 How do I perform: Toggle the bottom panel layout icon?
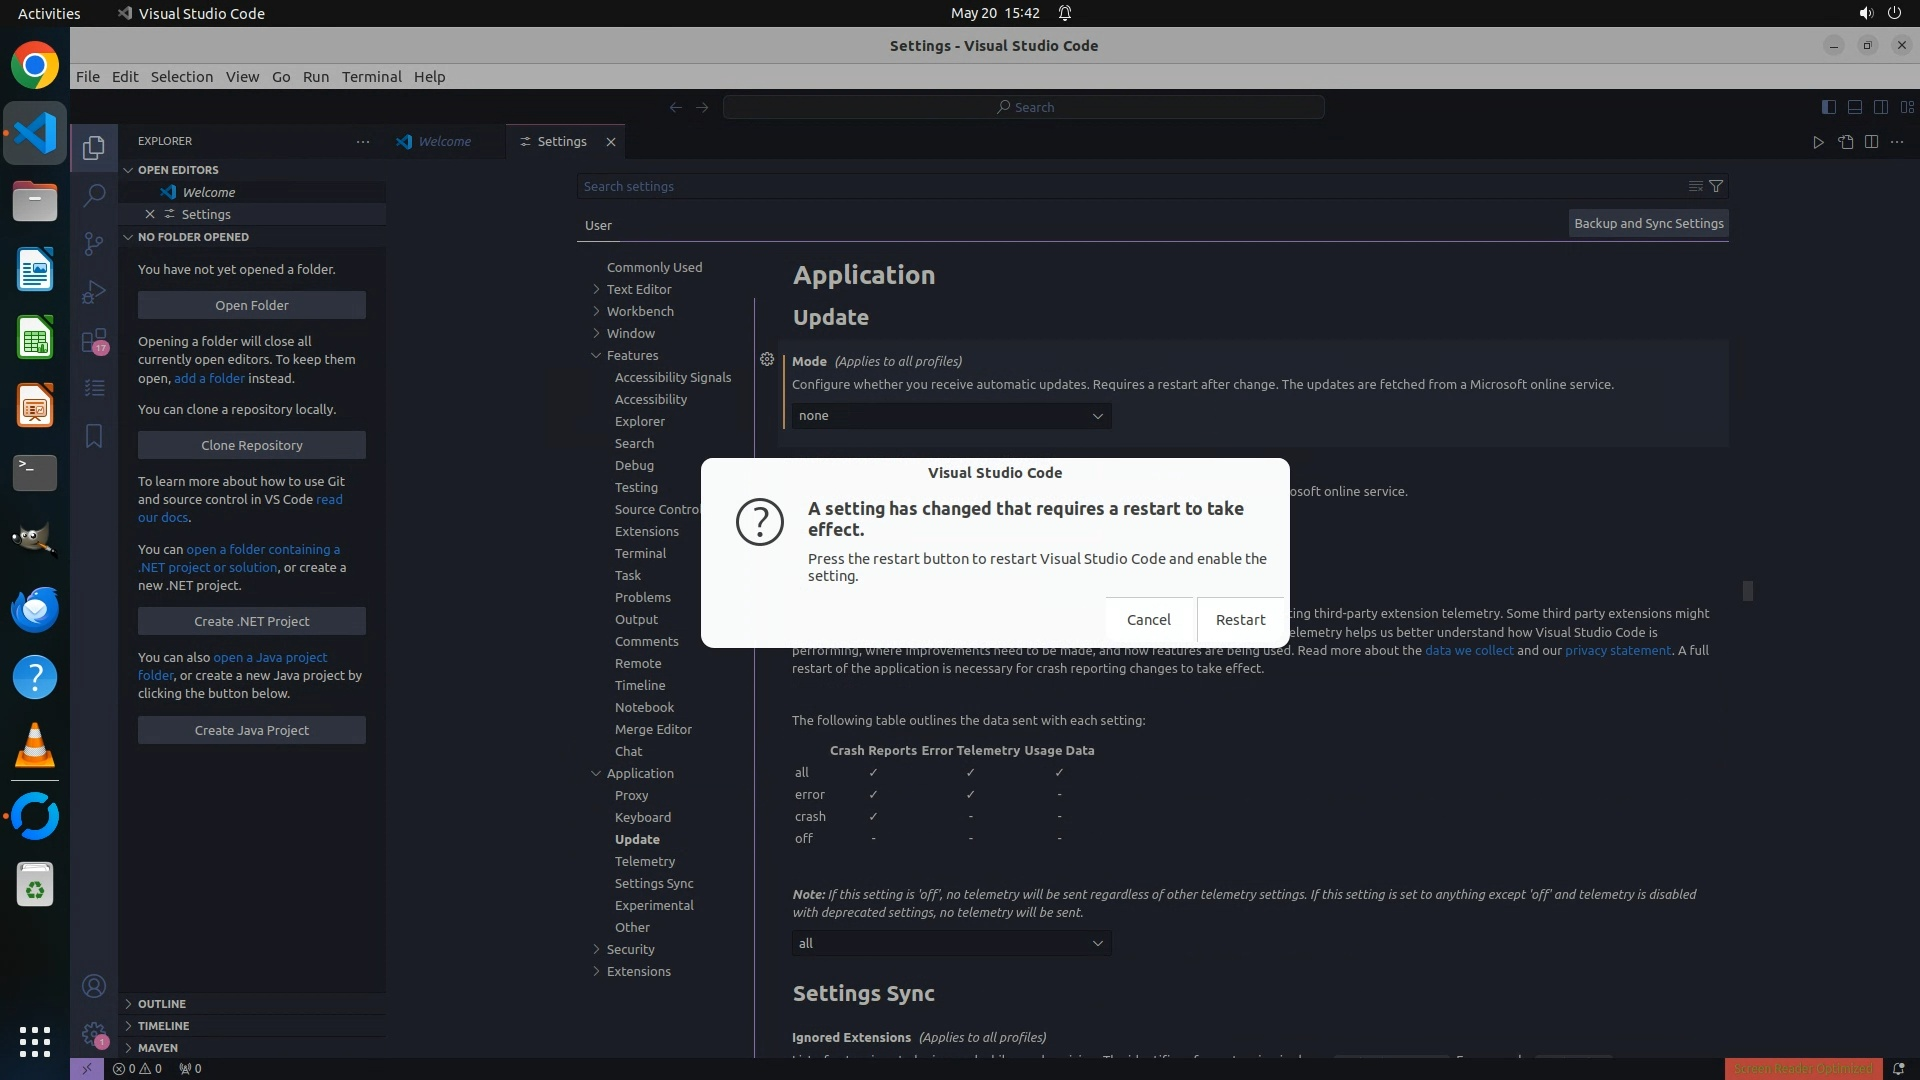(x=1854, y=107)
